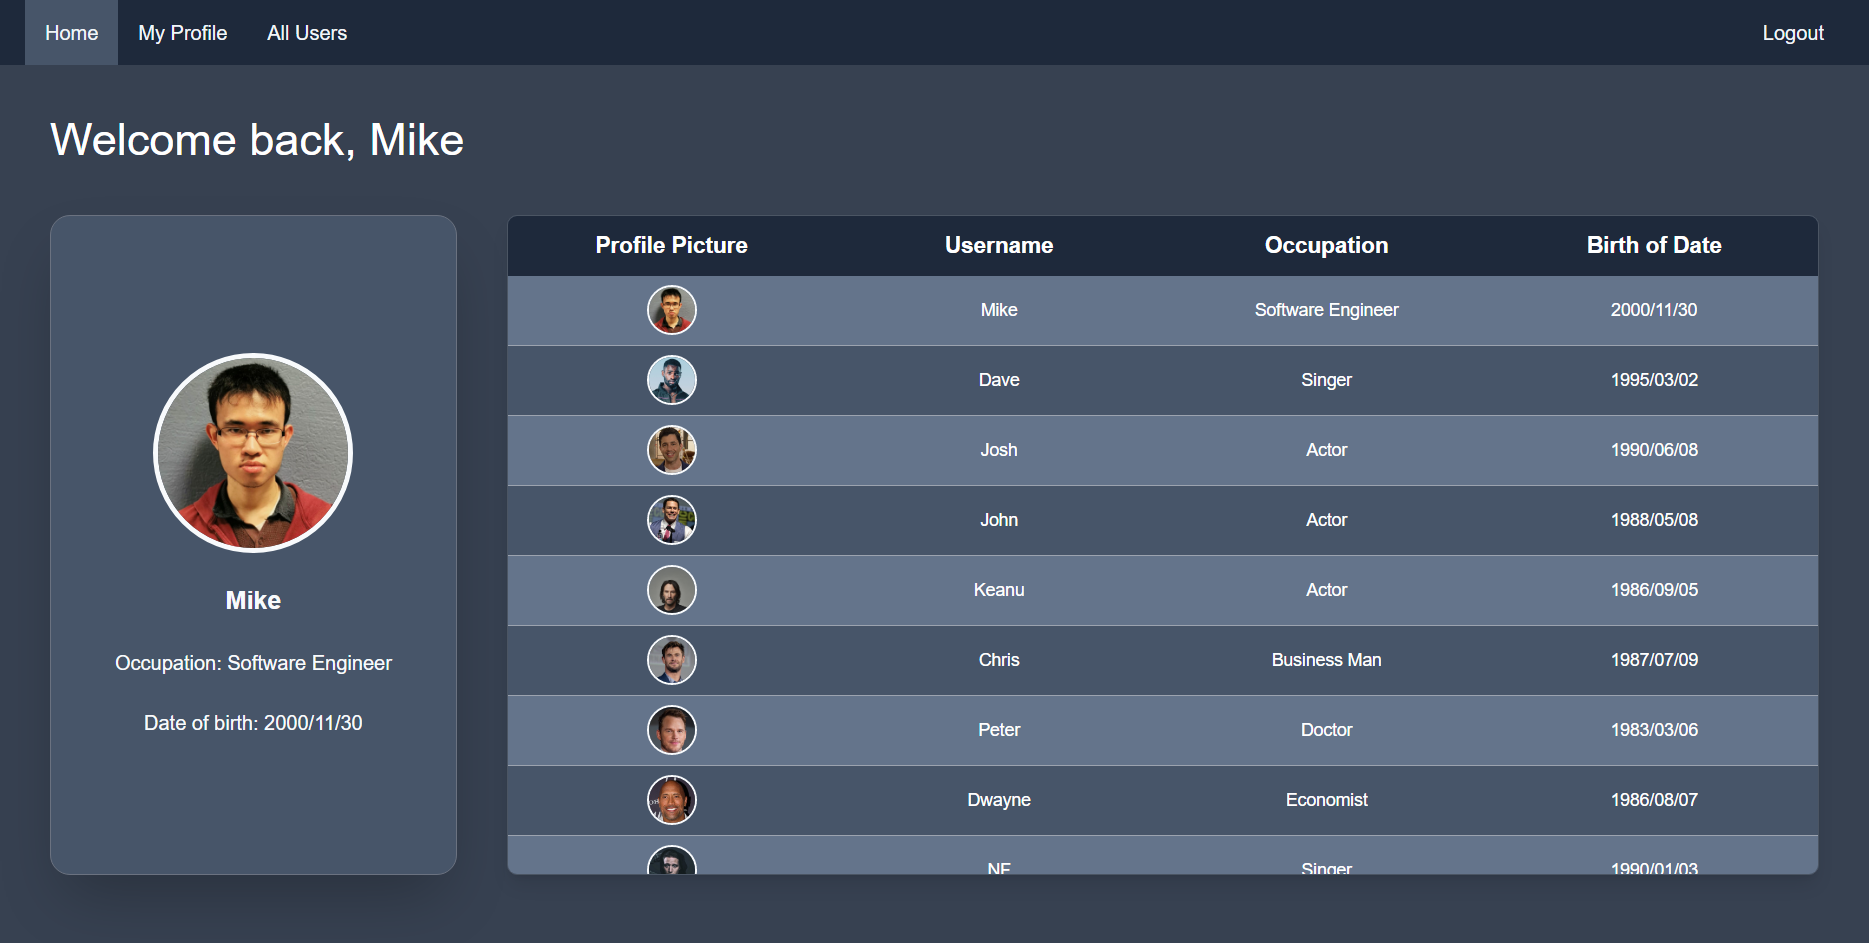
Task: Open the My Profile page
Action: pos(183,33)
